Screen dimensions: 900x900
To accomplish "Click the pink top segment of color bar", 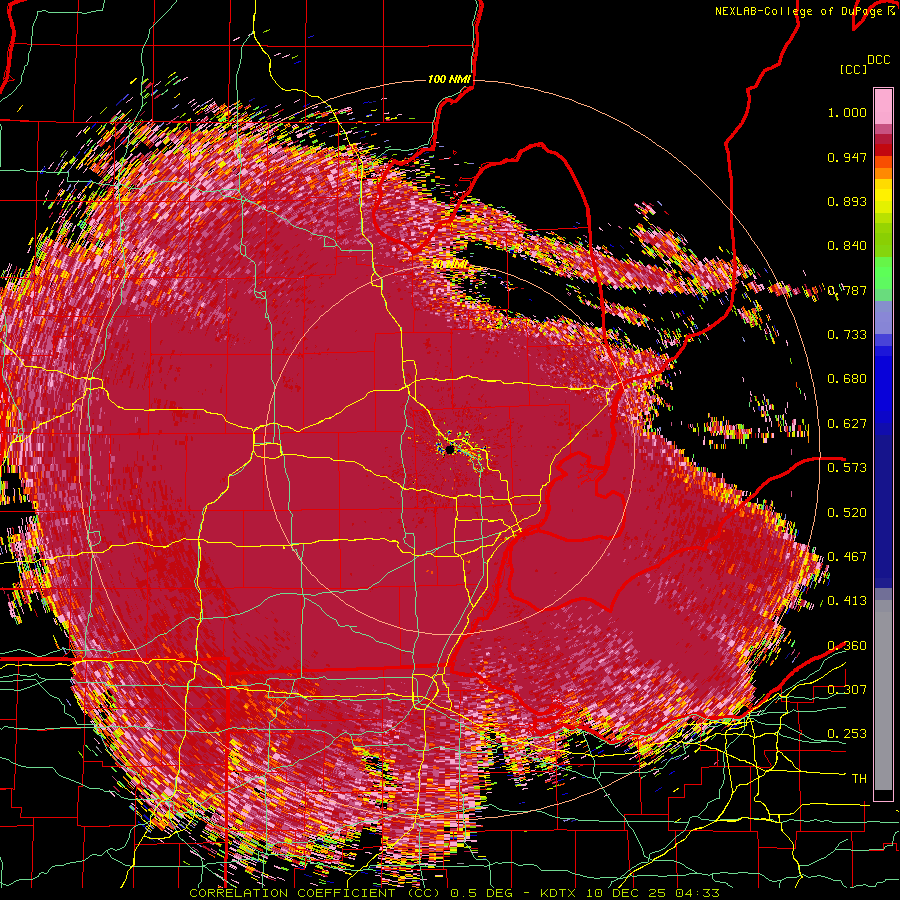I will (883, 106).
